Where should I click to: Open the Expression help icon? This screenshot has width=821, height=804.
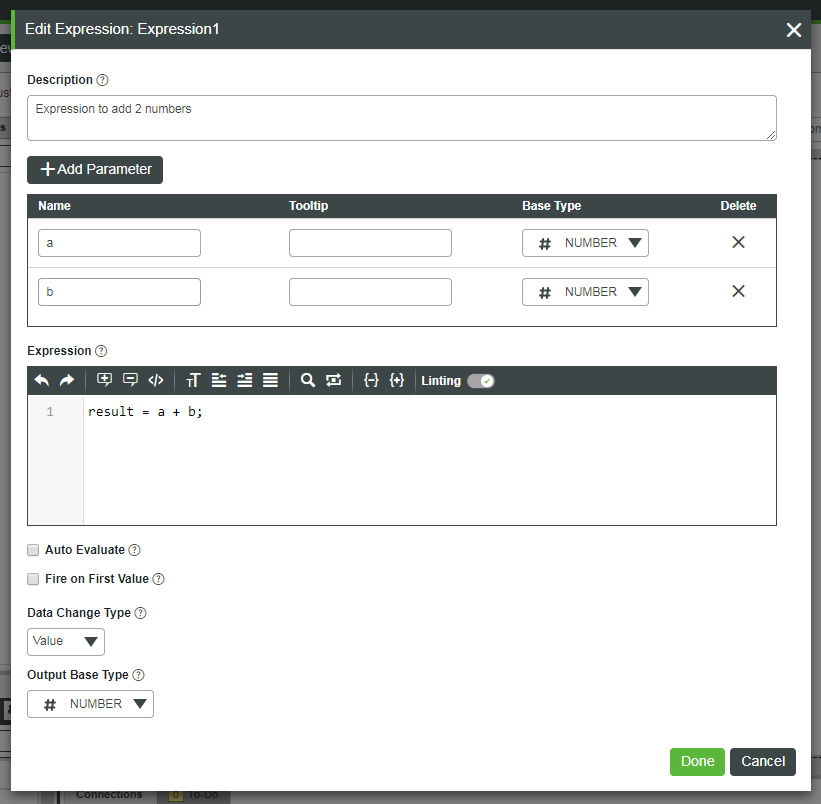tap(101, 351)
